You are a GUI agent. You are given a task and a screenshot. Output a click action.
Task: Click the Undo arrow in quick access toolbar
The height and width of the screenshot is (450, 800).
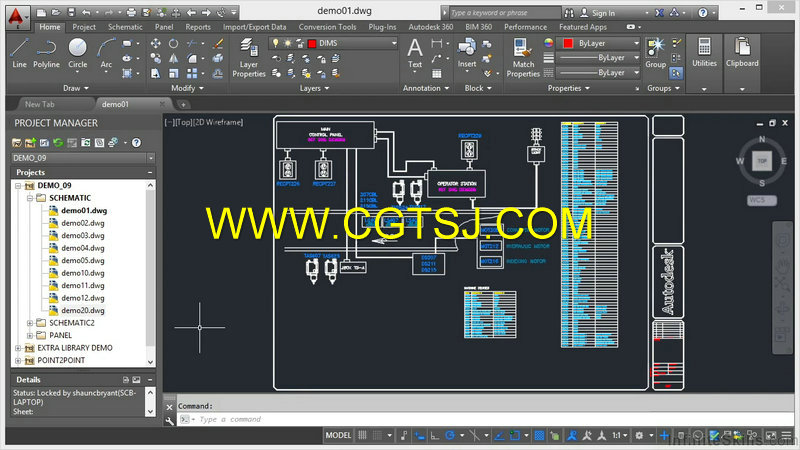coord(86,12)
